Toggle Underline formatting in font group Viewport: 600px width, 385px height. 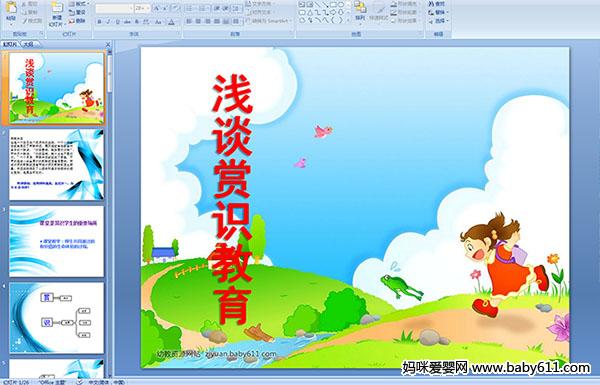117,22
